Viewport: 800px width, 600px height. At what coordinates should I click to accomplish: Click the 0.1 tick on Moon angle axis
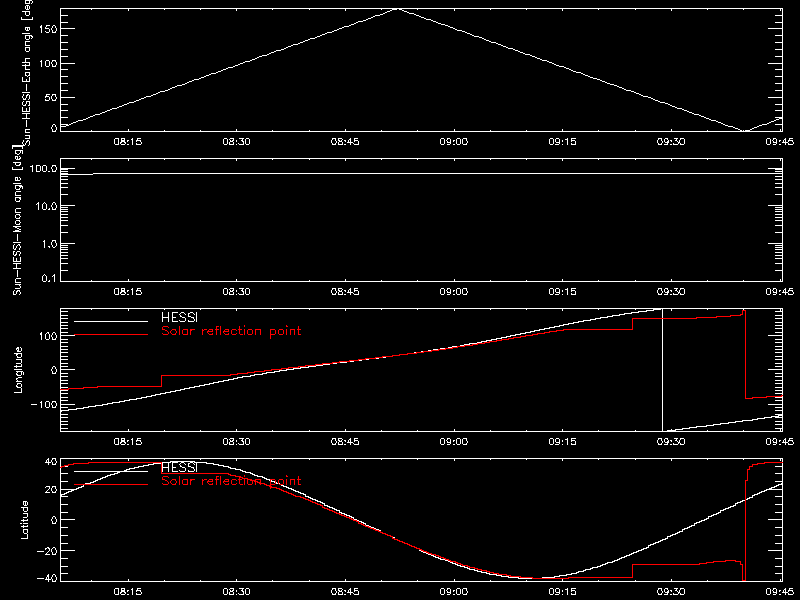point(50,278)
